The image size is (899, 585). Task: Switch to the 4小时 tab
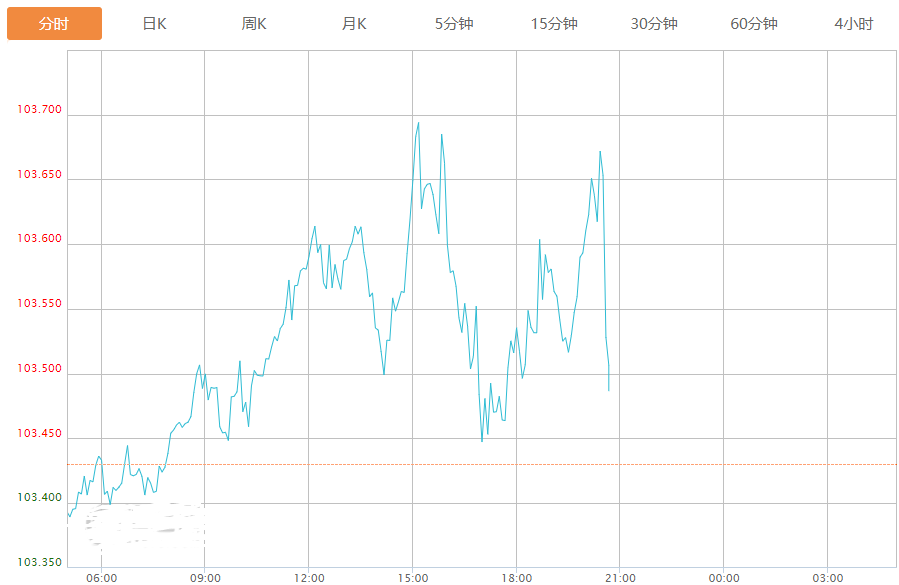pyautogui.click(x=853, y=23)
